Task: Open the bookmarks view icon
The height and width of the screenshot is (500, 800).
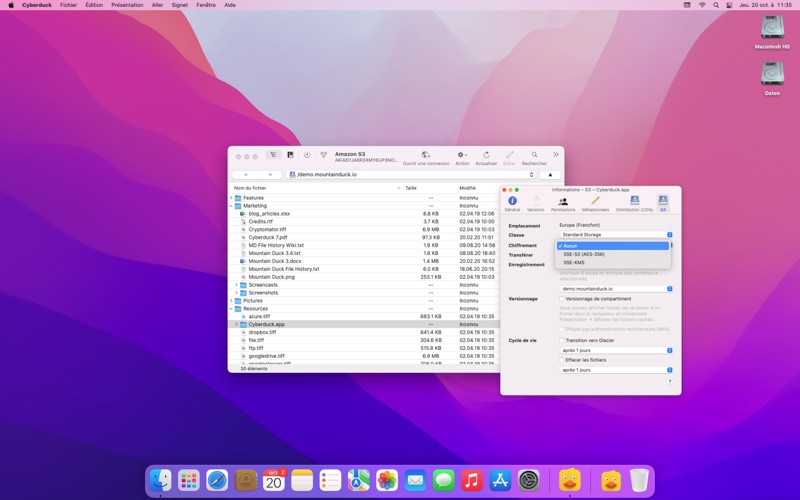Action: (x=290, y=155)
